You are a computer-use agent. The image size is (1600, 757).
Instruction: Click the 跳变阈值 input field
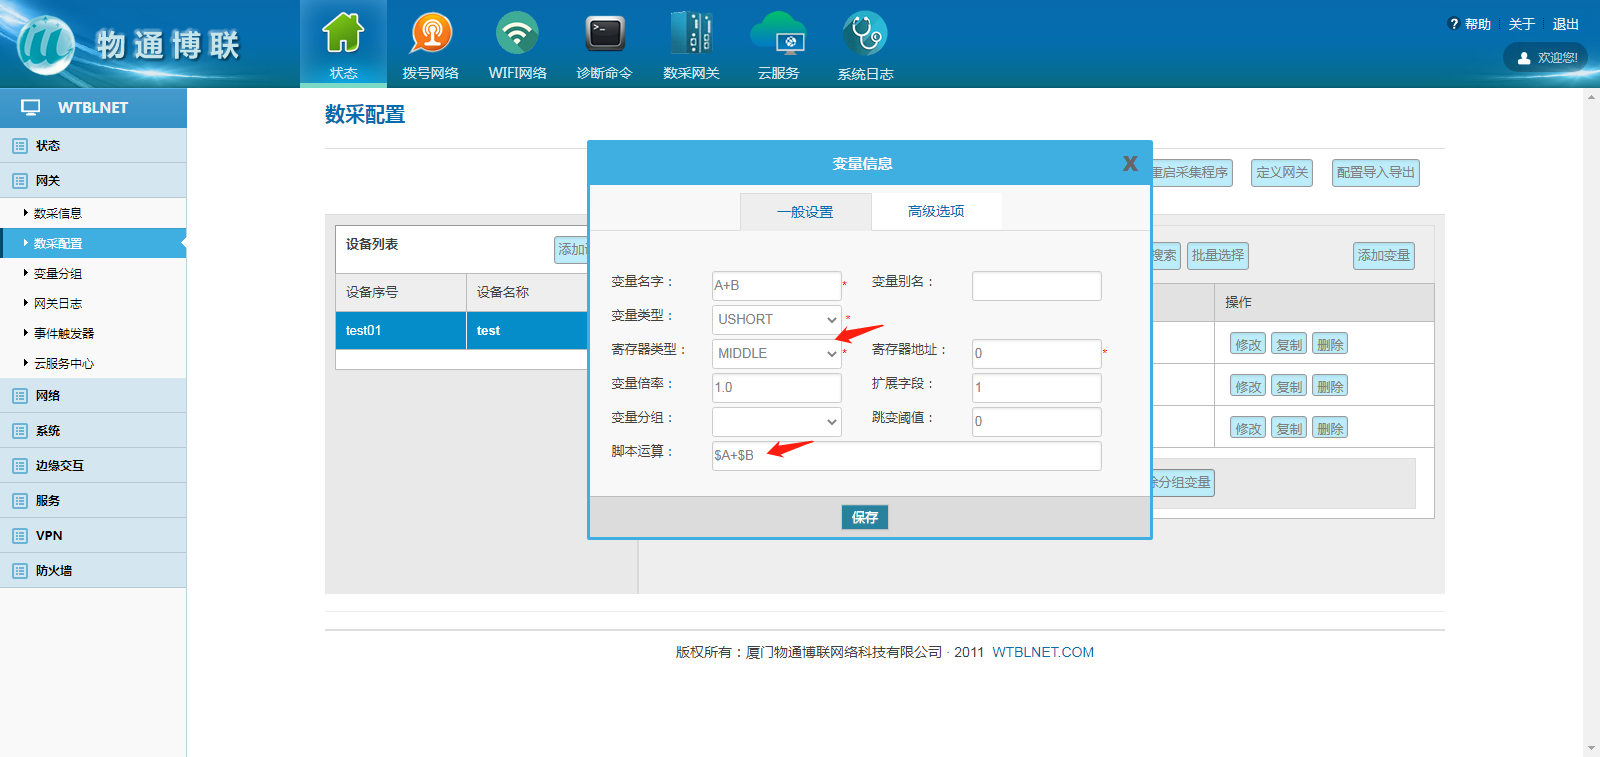(x=1037, y=421)
